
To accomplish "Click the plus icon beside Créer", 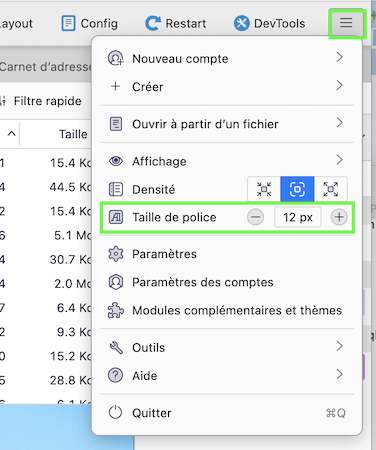I will (x=115, y=87).
